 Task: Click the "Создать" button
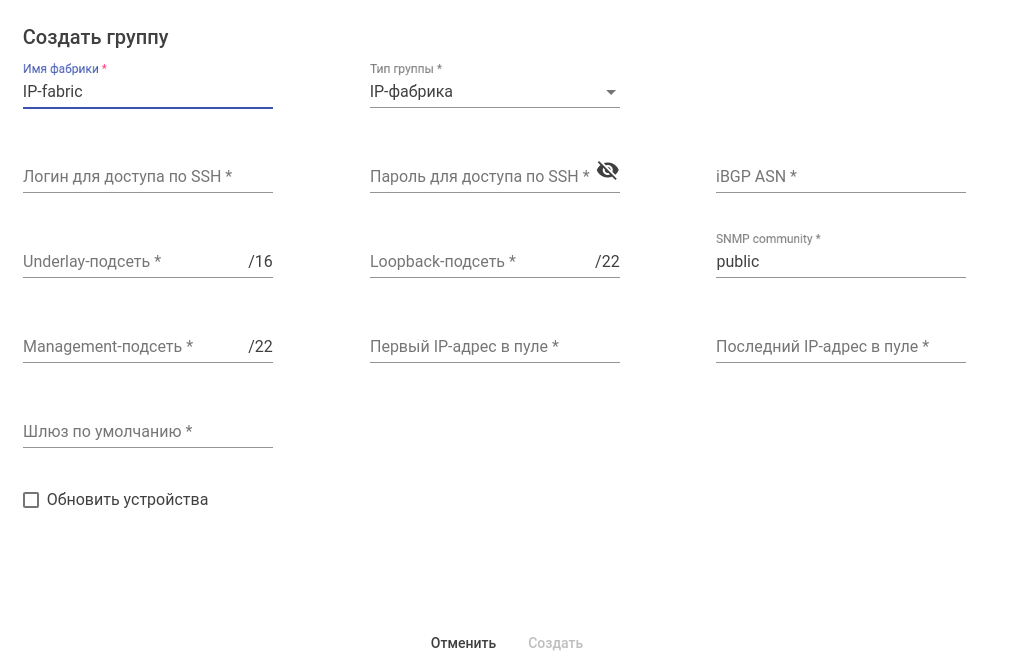point(555,643)
